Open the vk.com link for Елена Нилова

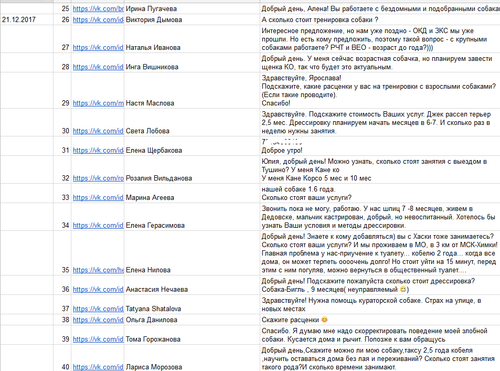tap(98, 270)
